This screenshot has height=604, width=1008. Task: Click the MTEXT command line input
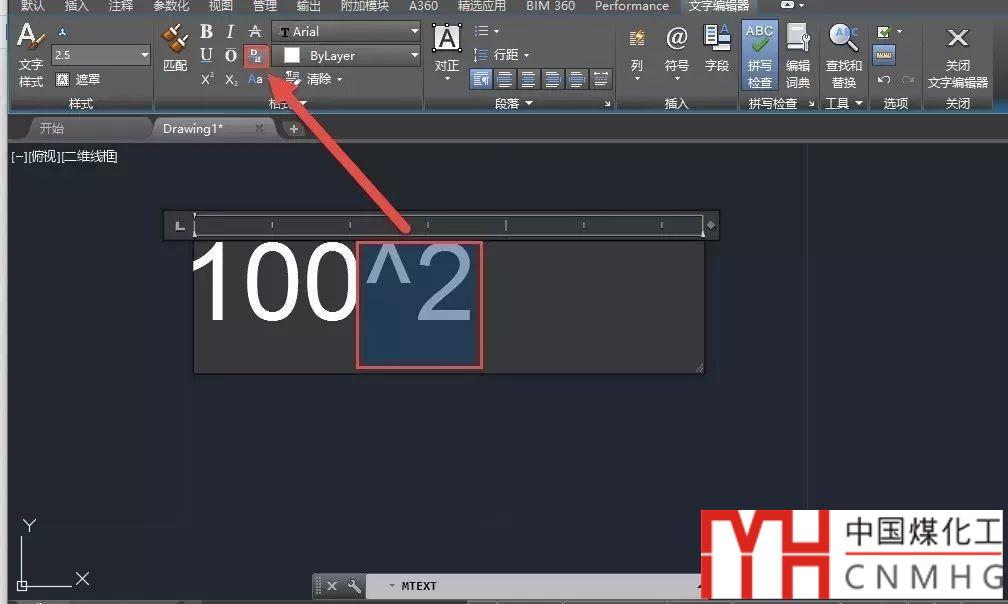pyautogui.click(x=540, y=586)
